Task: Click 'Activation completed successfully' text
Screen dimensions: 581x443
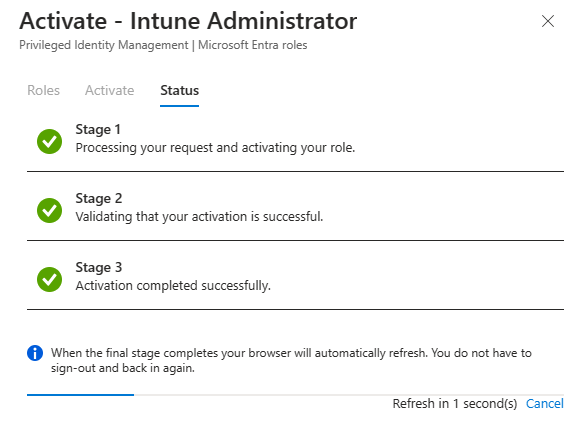Action: point(173,286)
